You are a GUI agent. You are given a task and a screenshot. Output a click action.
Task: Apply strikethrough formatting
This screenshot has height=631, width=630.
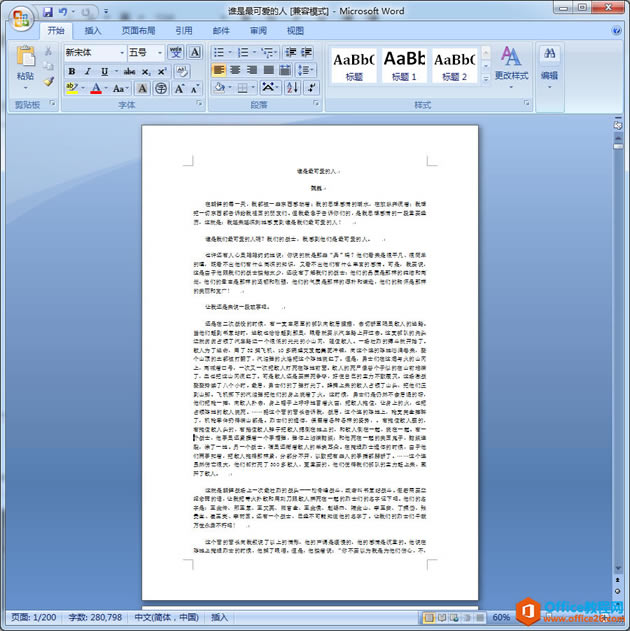coord(129,72)
